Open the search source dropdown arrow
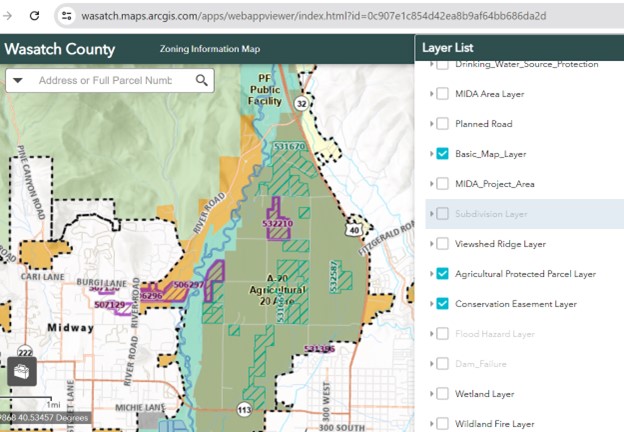The image size is (624, 432). click(18, 81)
